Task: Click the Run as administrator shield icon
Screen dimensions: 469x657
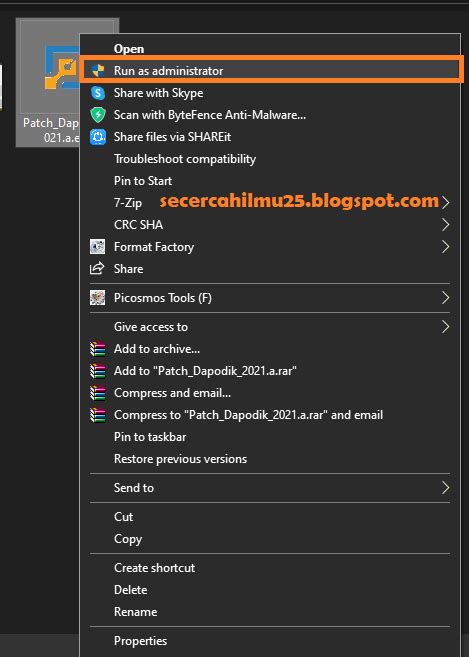Action: tap(98, 71)
